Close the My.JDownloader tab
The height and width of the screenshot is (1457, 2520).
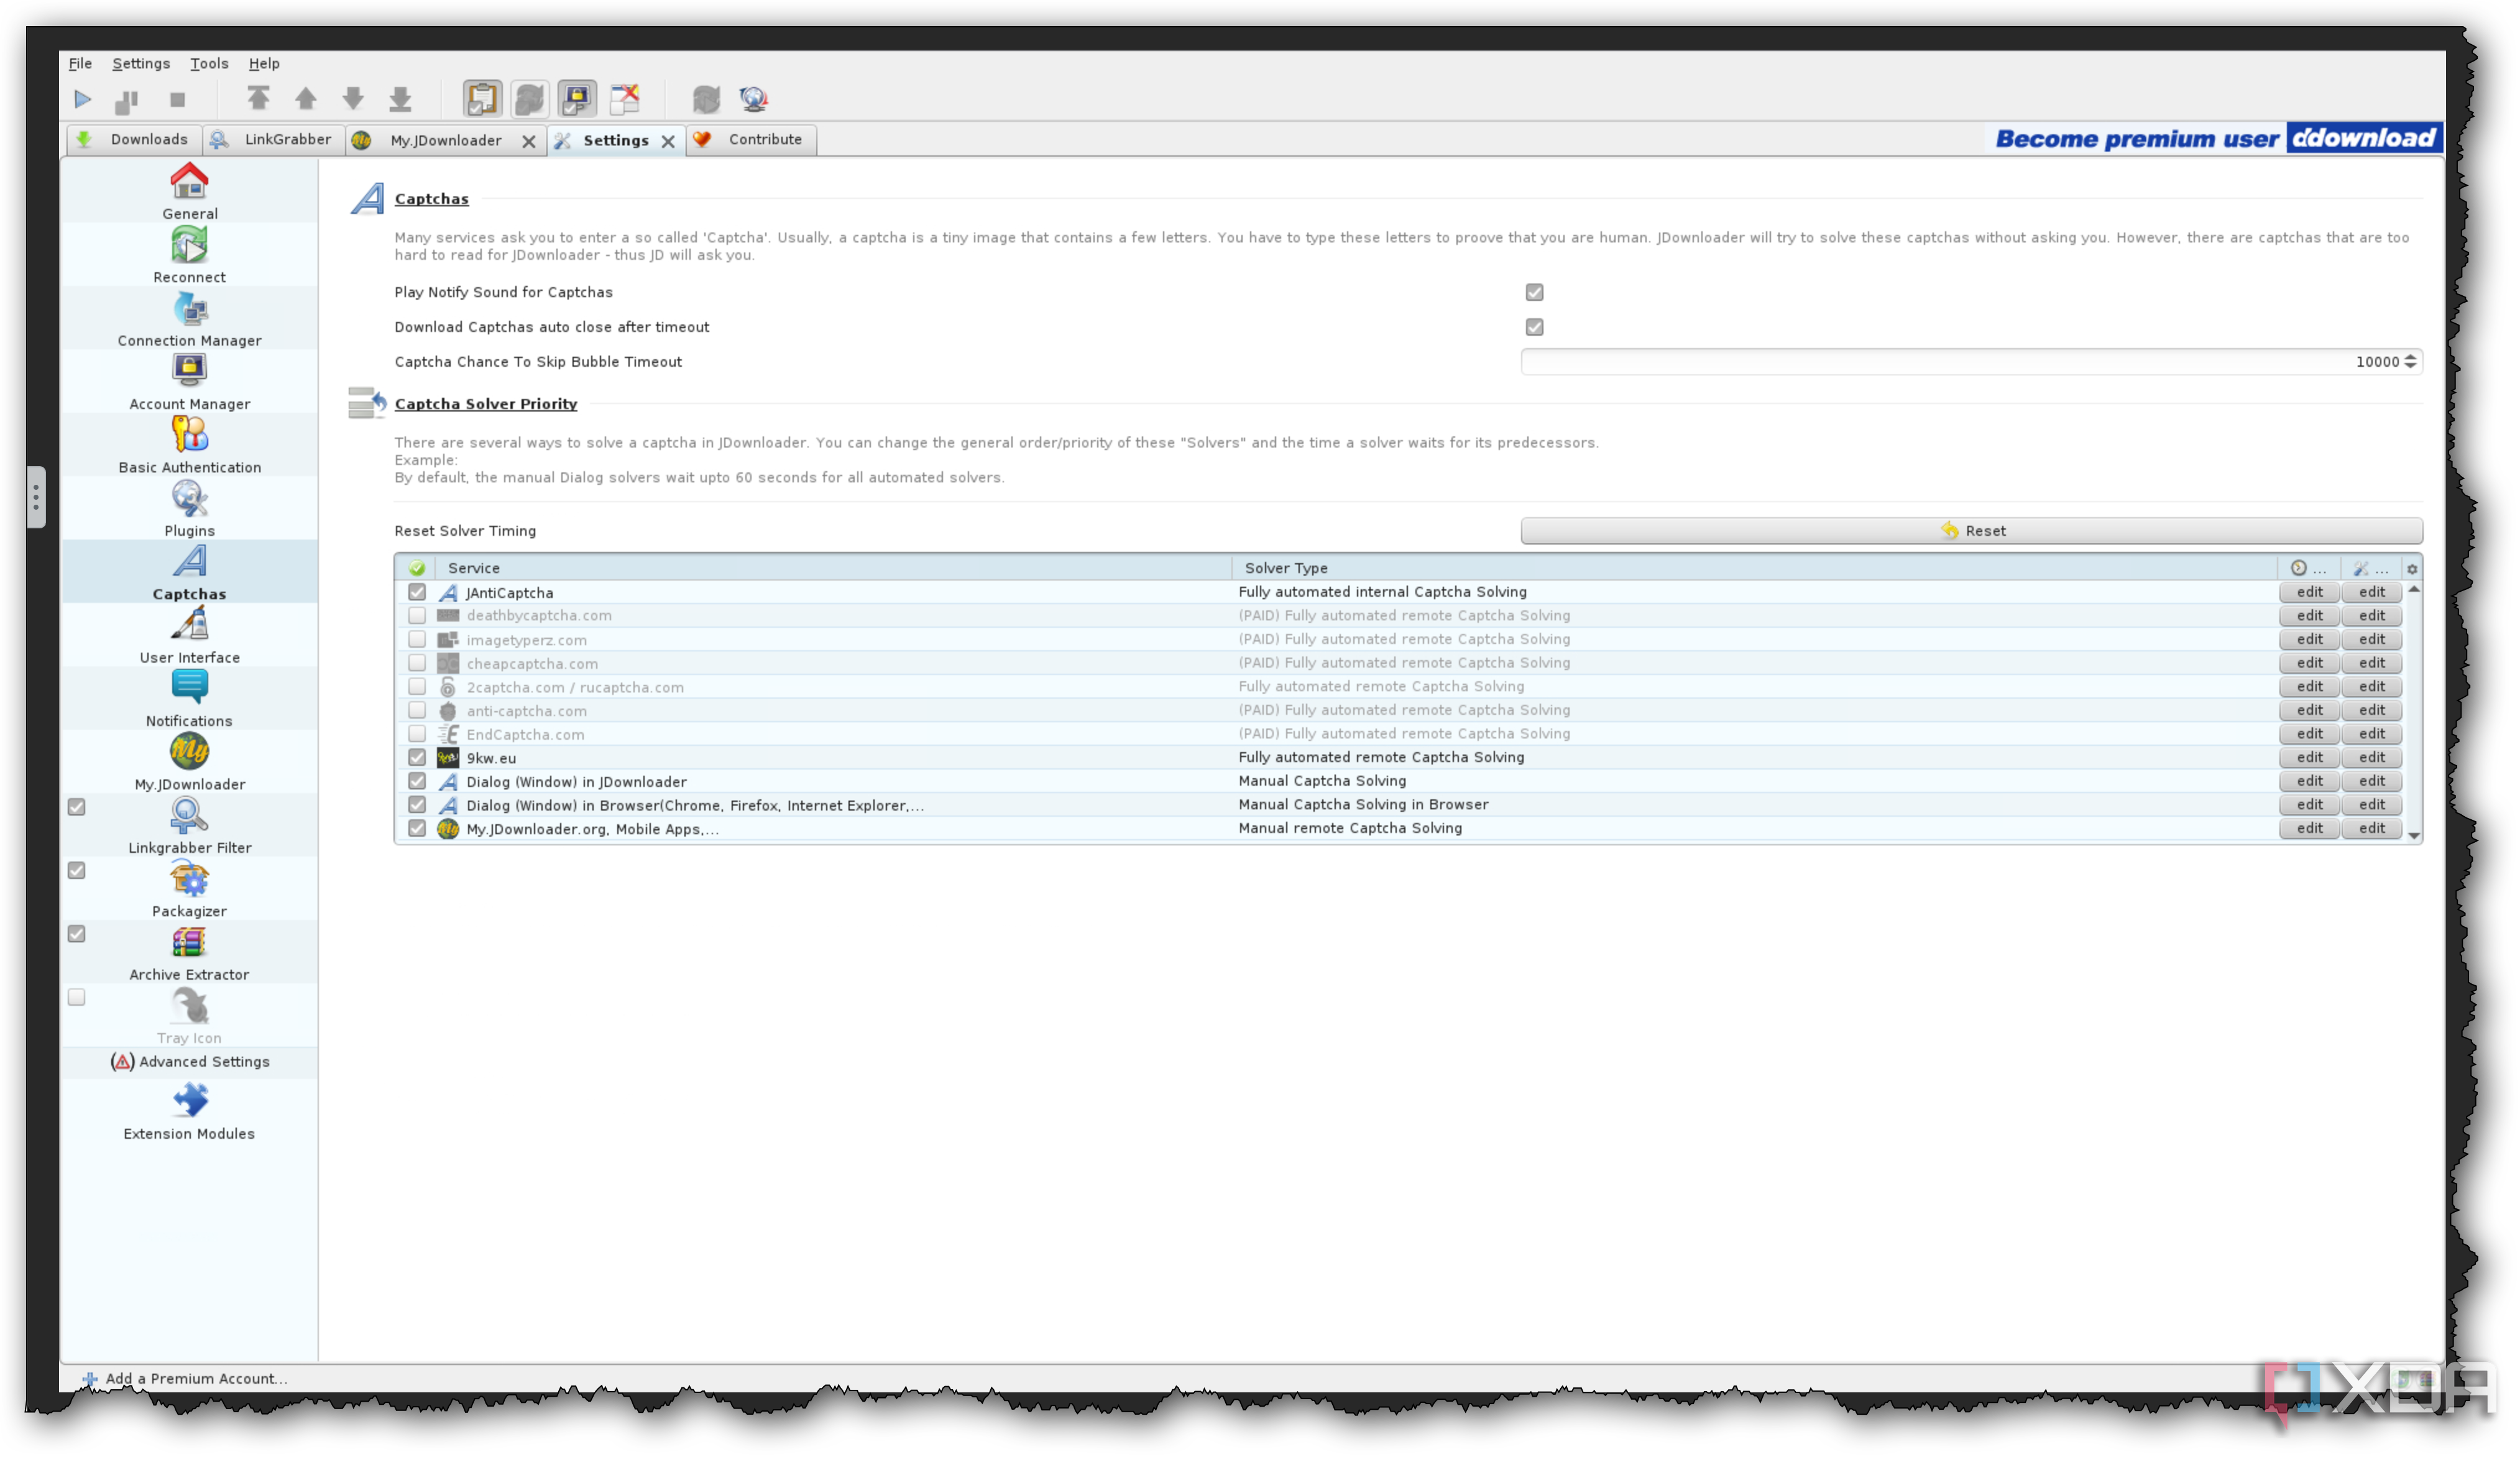click(x=529, y=141)
